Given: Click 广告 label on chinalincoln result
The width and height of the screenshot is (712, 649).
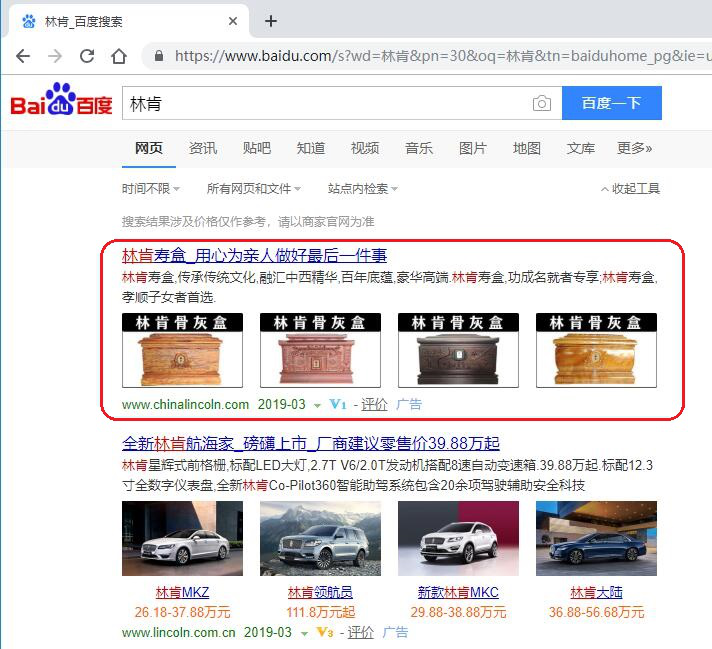Looking at the screenshot, I should click(x=409, y=404).
